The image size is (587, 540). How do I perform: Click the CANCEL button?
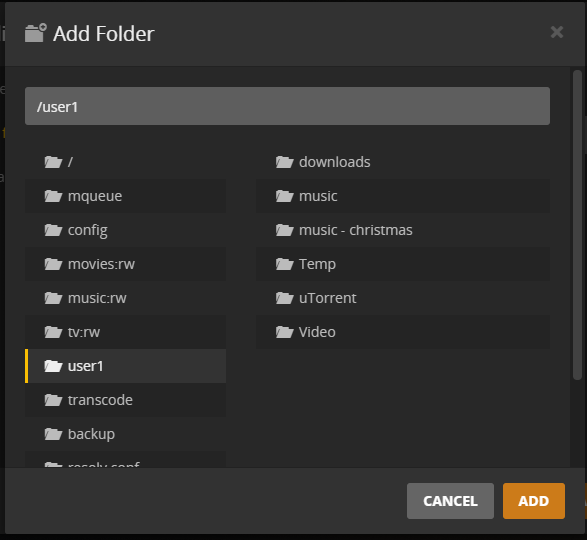[450, 501]
